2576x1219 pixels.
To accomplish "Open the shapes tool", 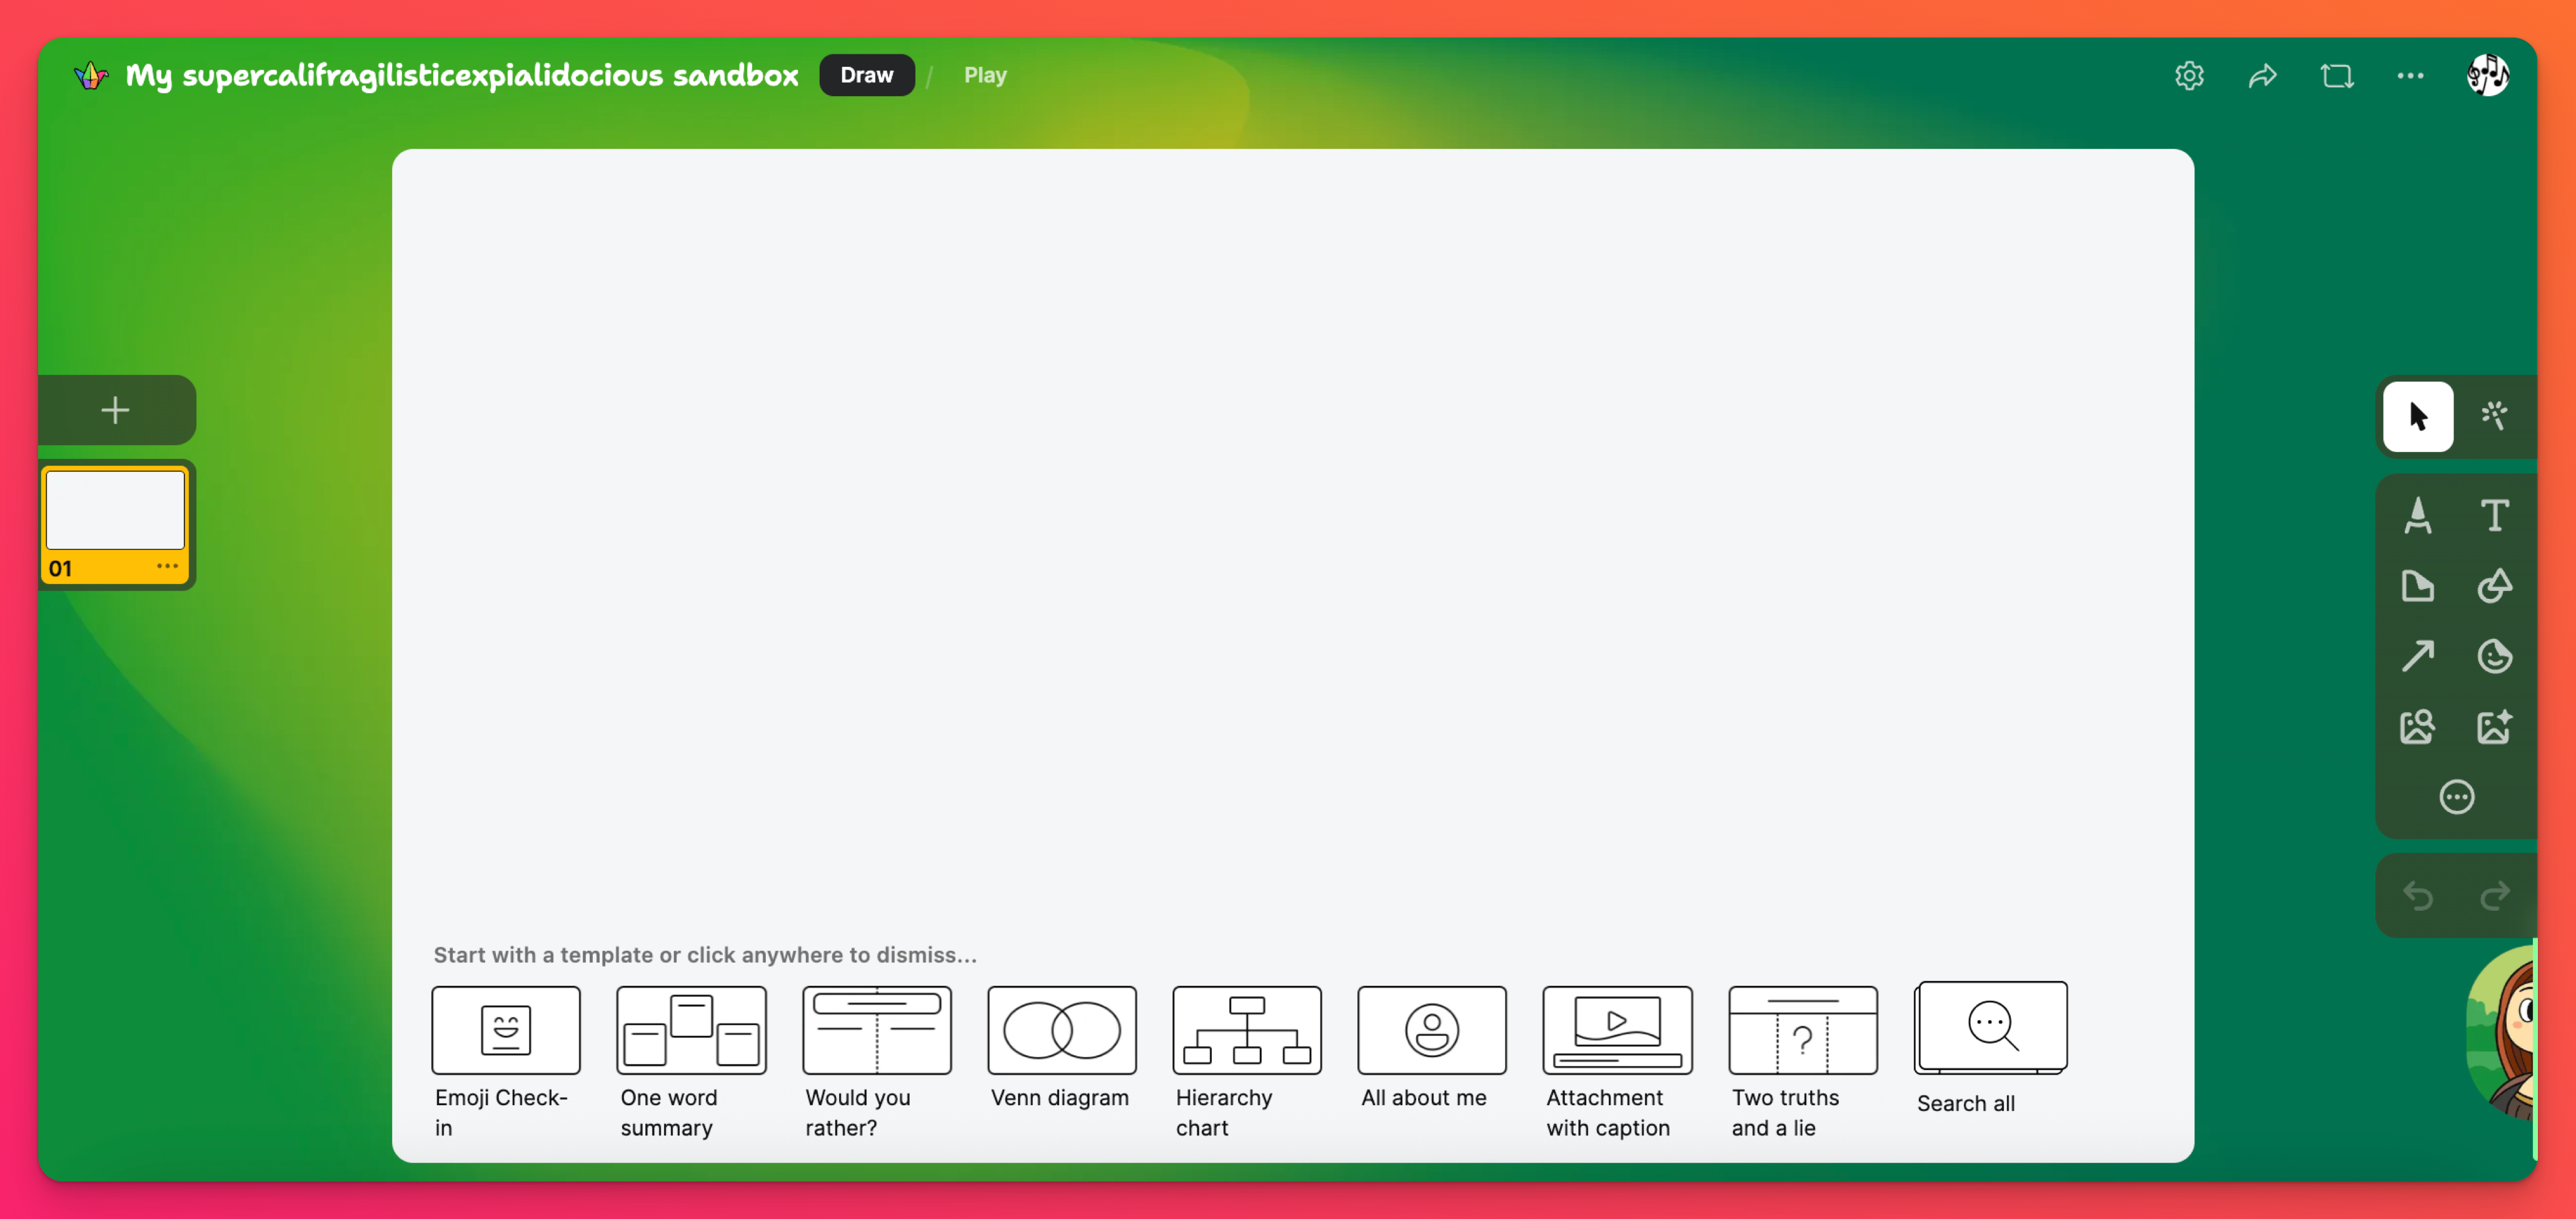I will (x=2494, y=586).
